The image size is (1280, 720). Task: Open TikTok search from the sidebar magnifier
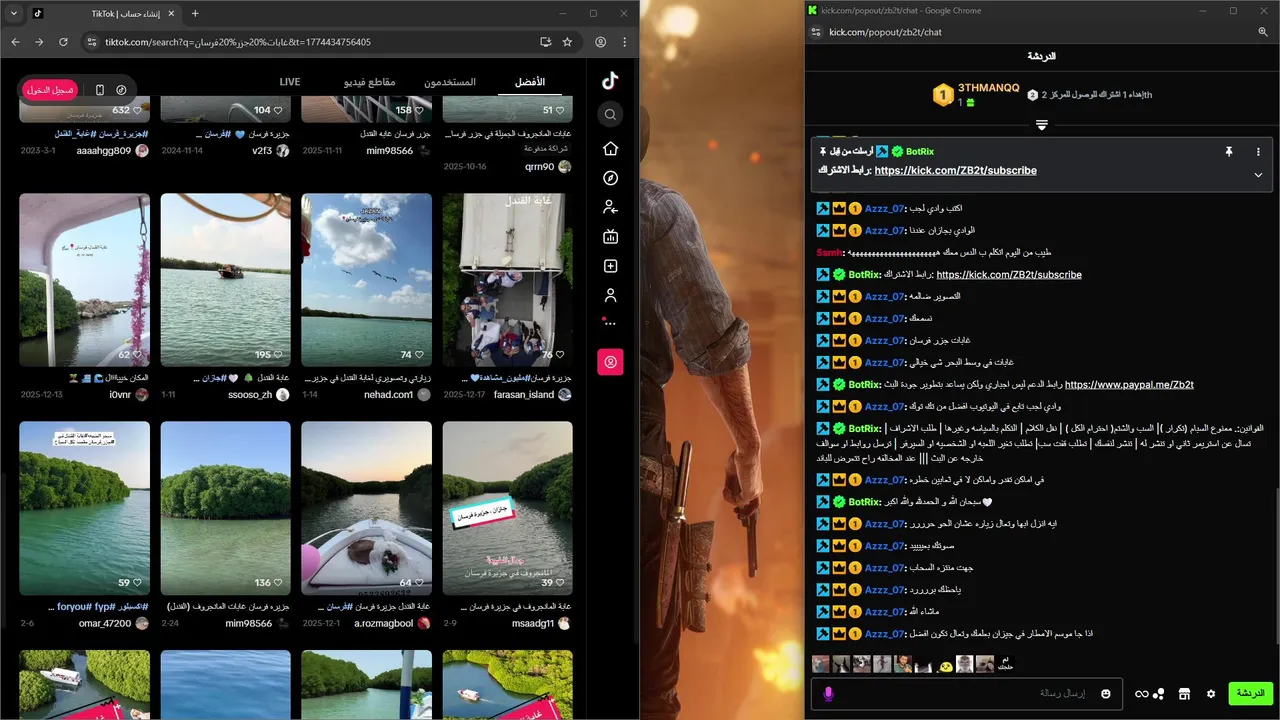pos(610,115)
